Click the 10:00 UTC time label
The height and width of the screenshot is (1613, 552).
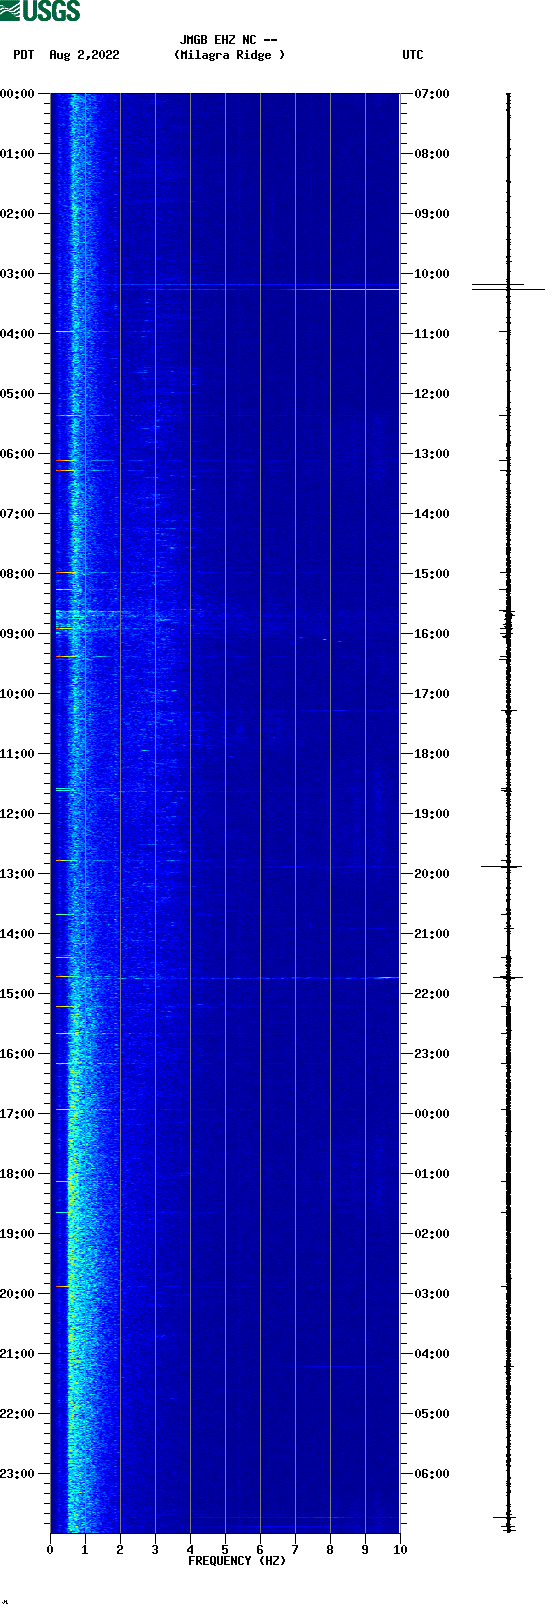pos(432,274)
